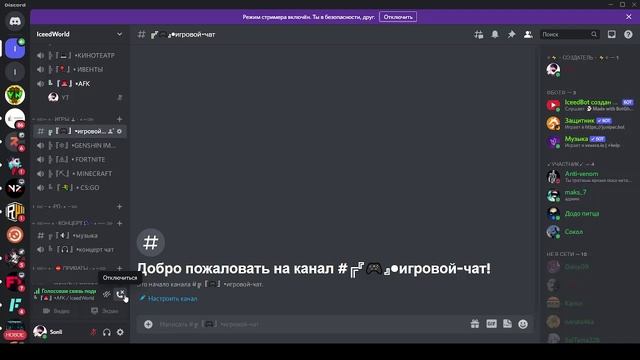Viewport: 640px width, 360px height.
Task: Open the Защитник bot profile
Action: tap(590, 123)
